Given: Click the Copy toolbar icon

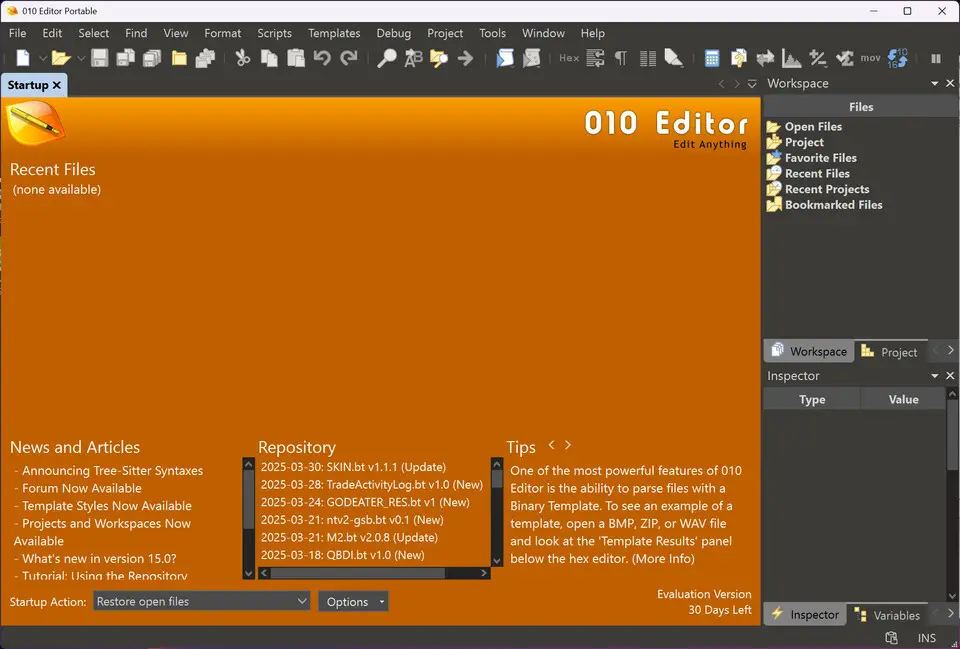Looking at the screenshot, I should [269, 58].
